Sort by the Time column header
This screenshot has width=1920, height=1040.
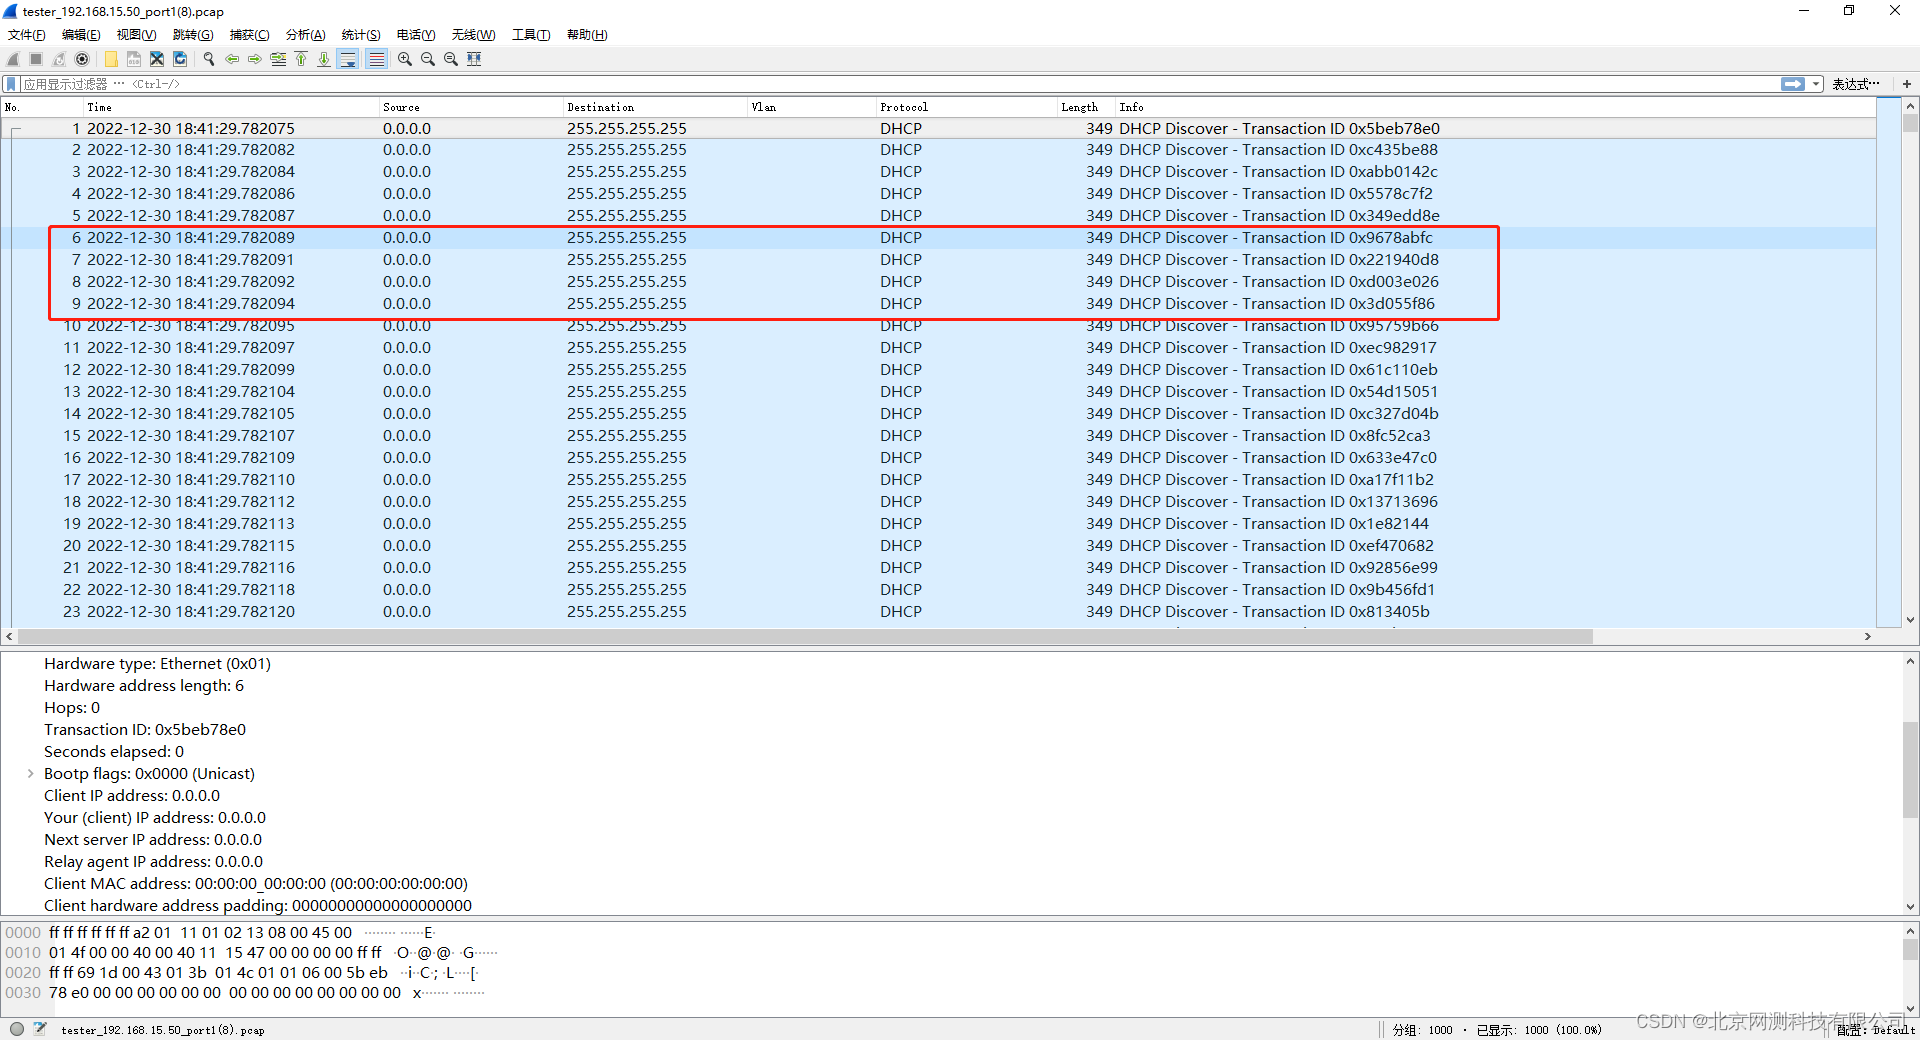click(x=231, y=107)
